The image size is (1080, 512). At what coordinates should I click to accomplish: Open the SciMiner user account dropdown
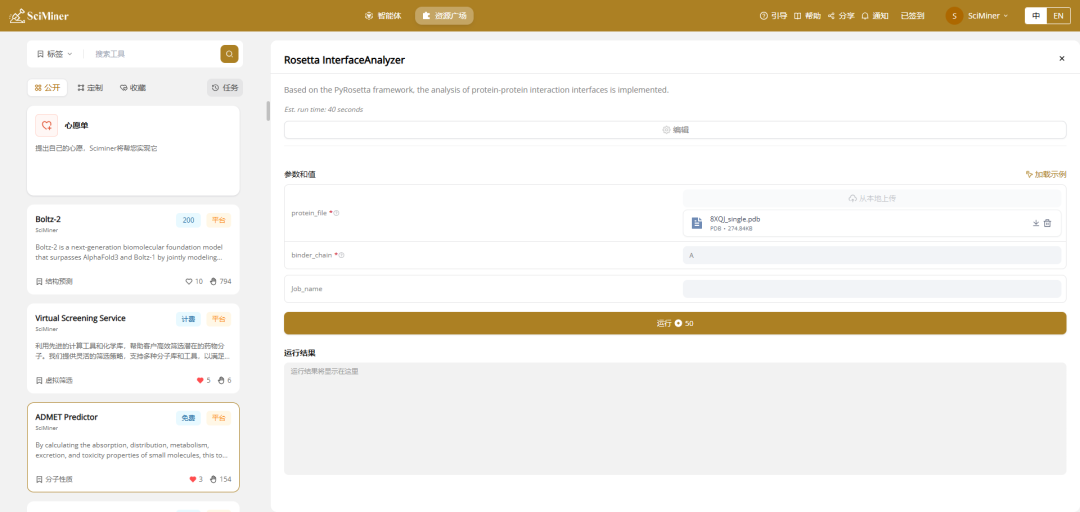click(977, 16)
